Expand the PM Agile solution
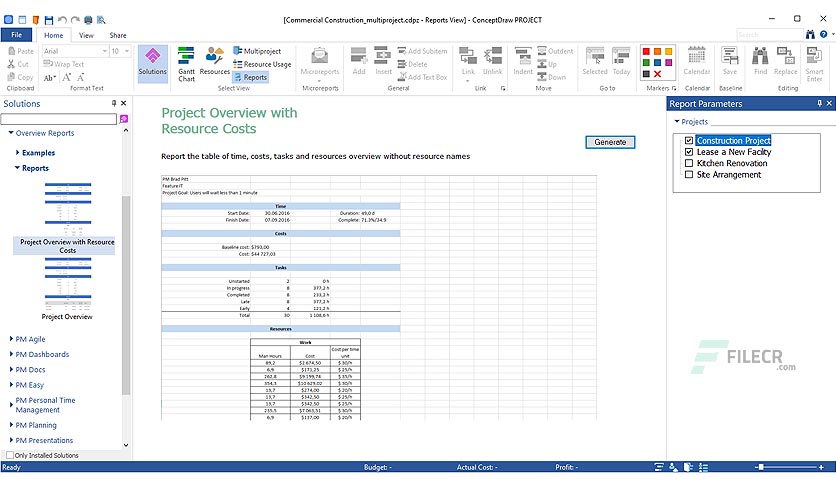 (x=11, y=338)
